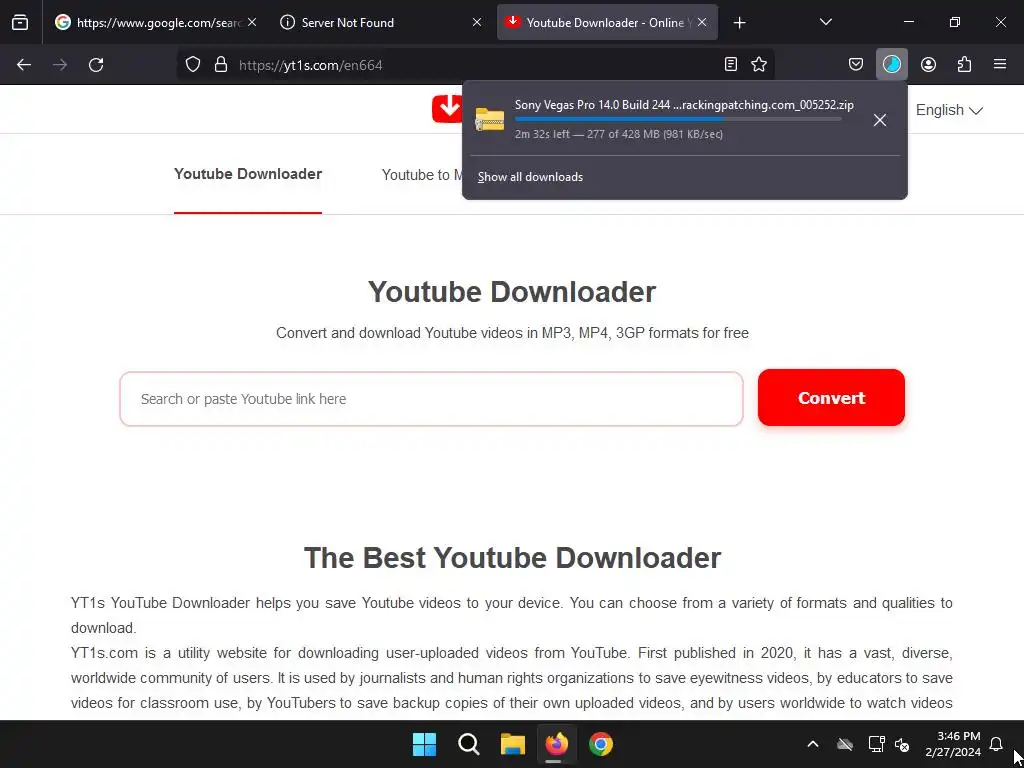1024x768 pixels.
Task: Click the download status text 2m 32s left
Action: tap(618, 135)
